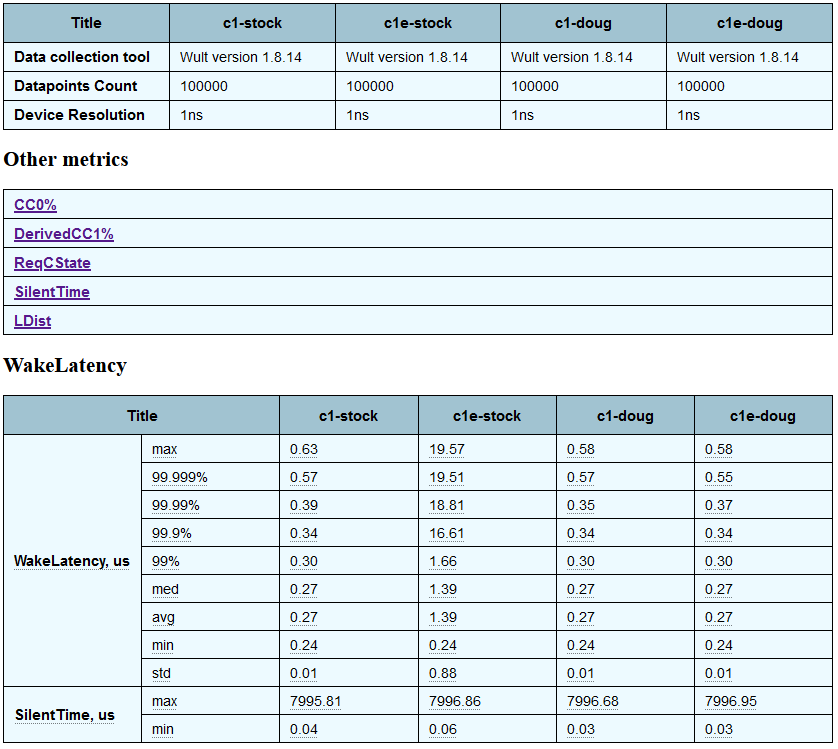Click the med statistic label

(x=165, y=589)
